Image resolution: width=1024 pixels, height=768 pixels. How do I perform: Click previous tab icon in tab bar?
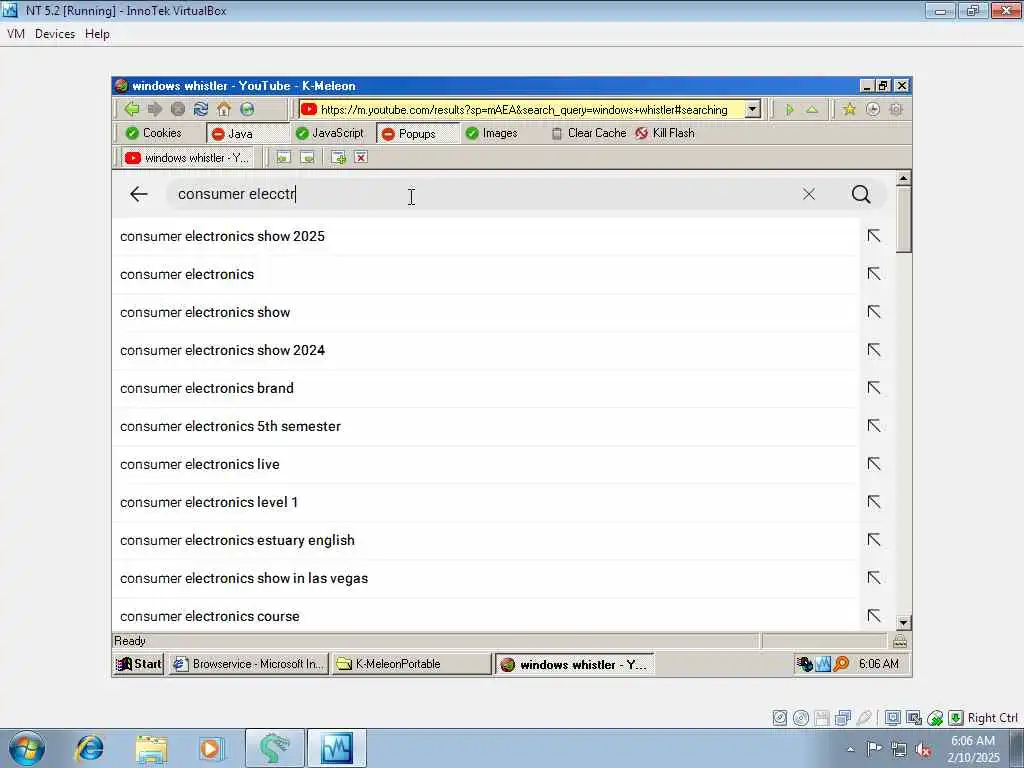[283, 157]
